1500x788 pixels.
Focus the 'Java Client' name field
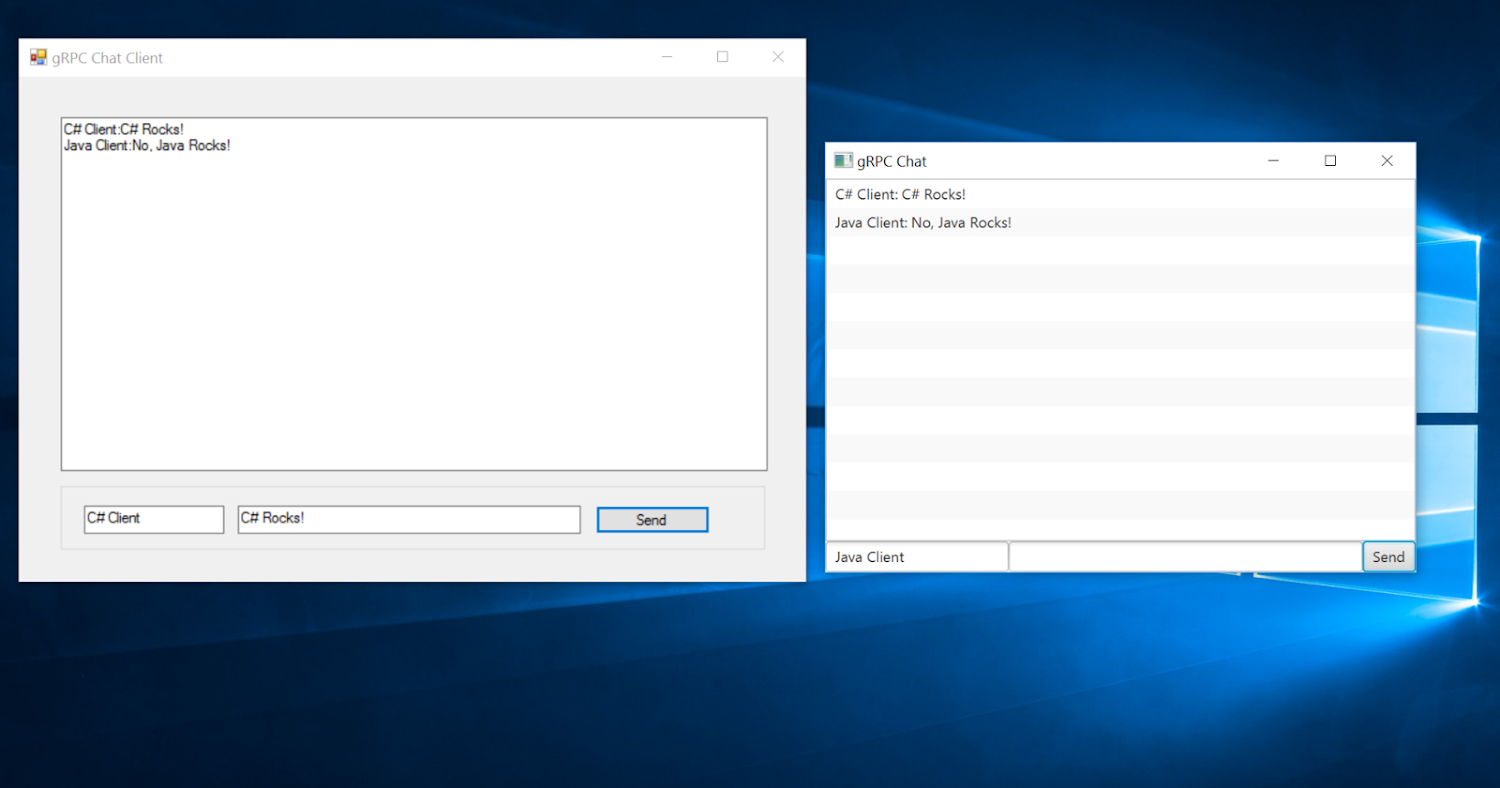click(x=917, y=557)
